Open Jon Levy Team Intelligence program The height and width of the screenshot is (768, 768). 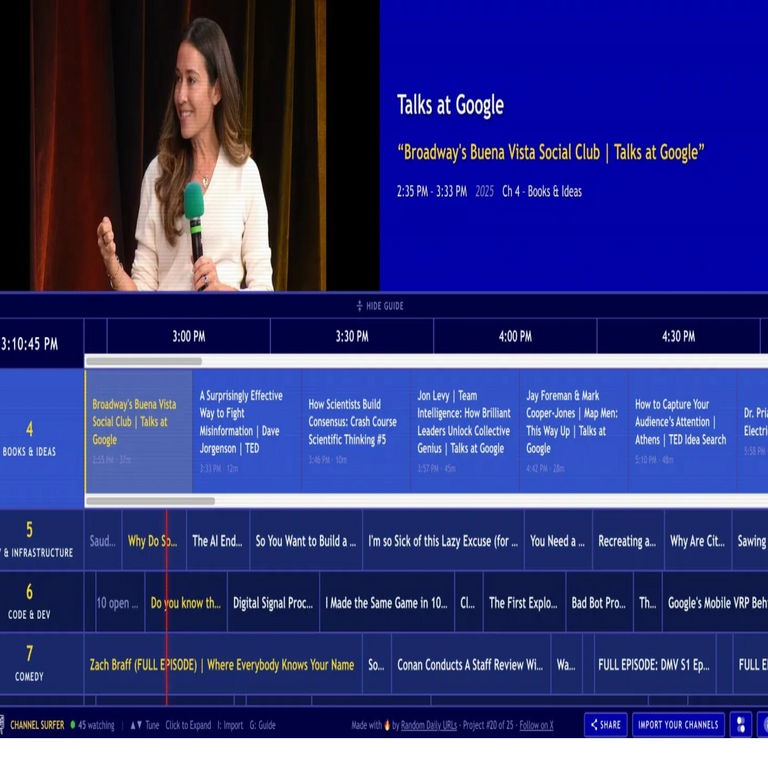465,431
